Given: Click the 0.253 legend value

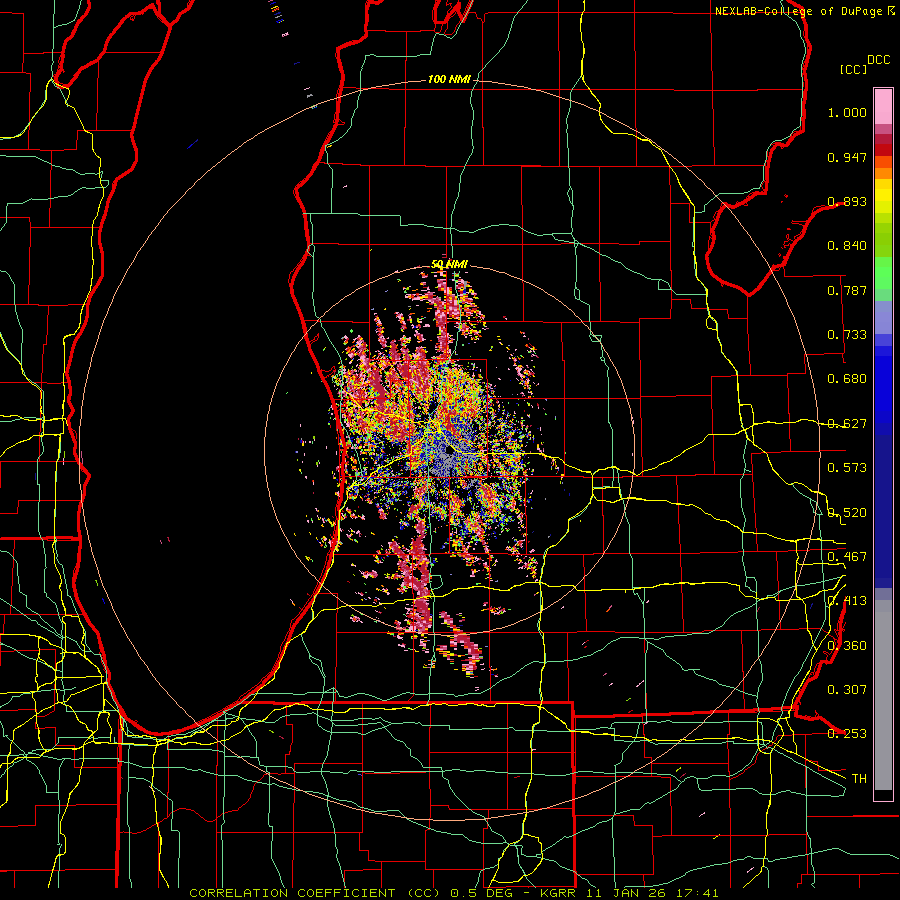Looking at the screenshot, I should (847, 734).
